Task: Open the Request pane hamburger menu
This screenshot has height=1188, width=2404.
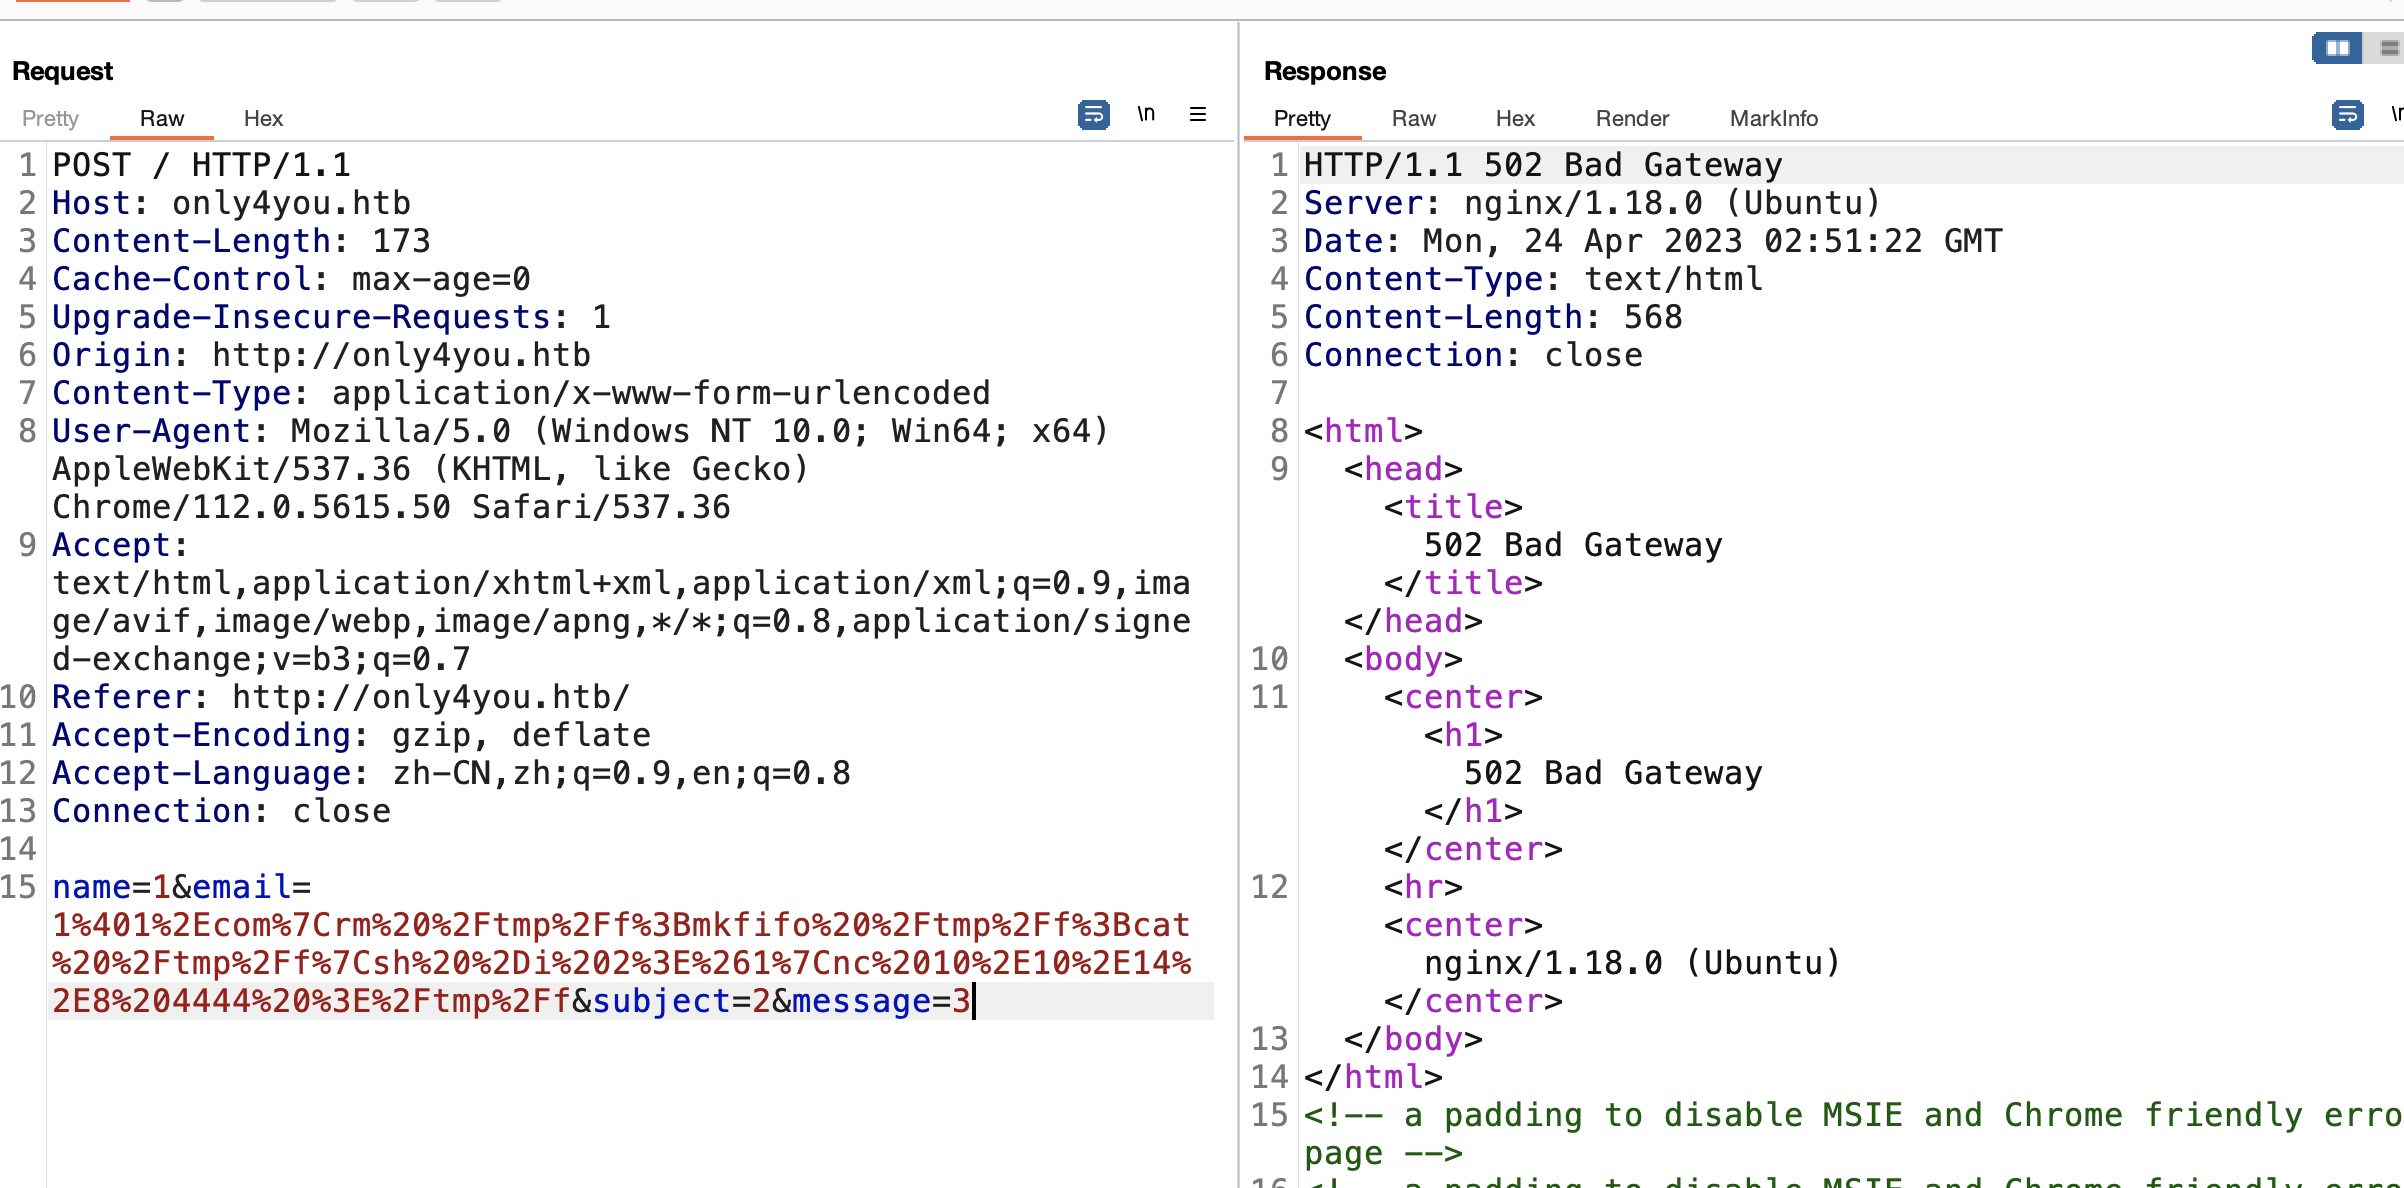Action: tap(1197, 114)
